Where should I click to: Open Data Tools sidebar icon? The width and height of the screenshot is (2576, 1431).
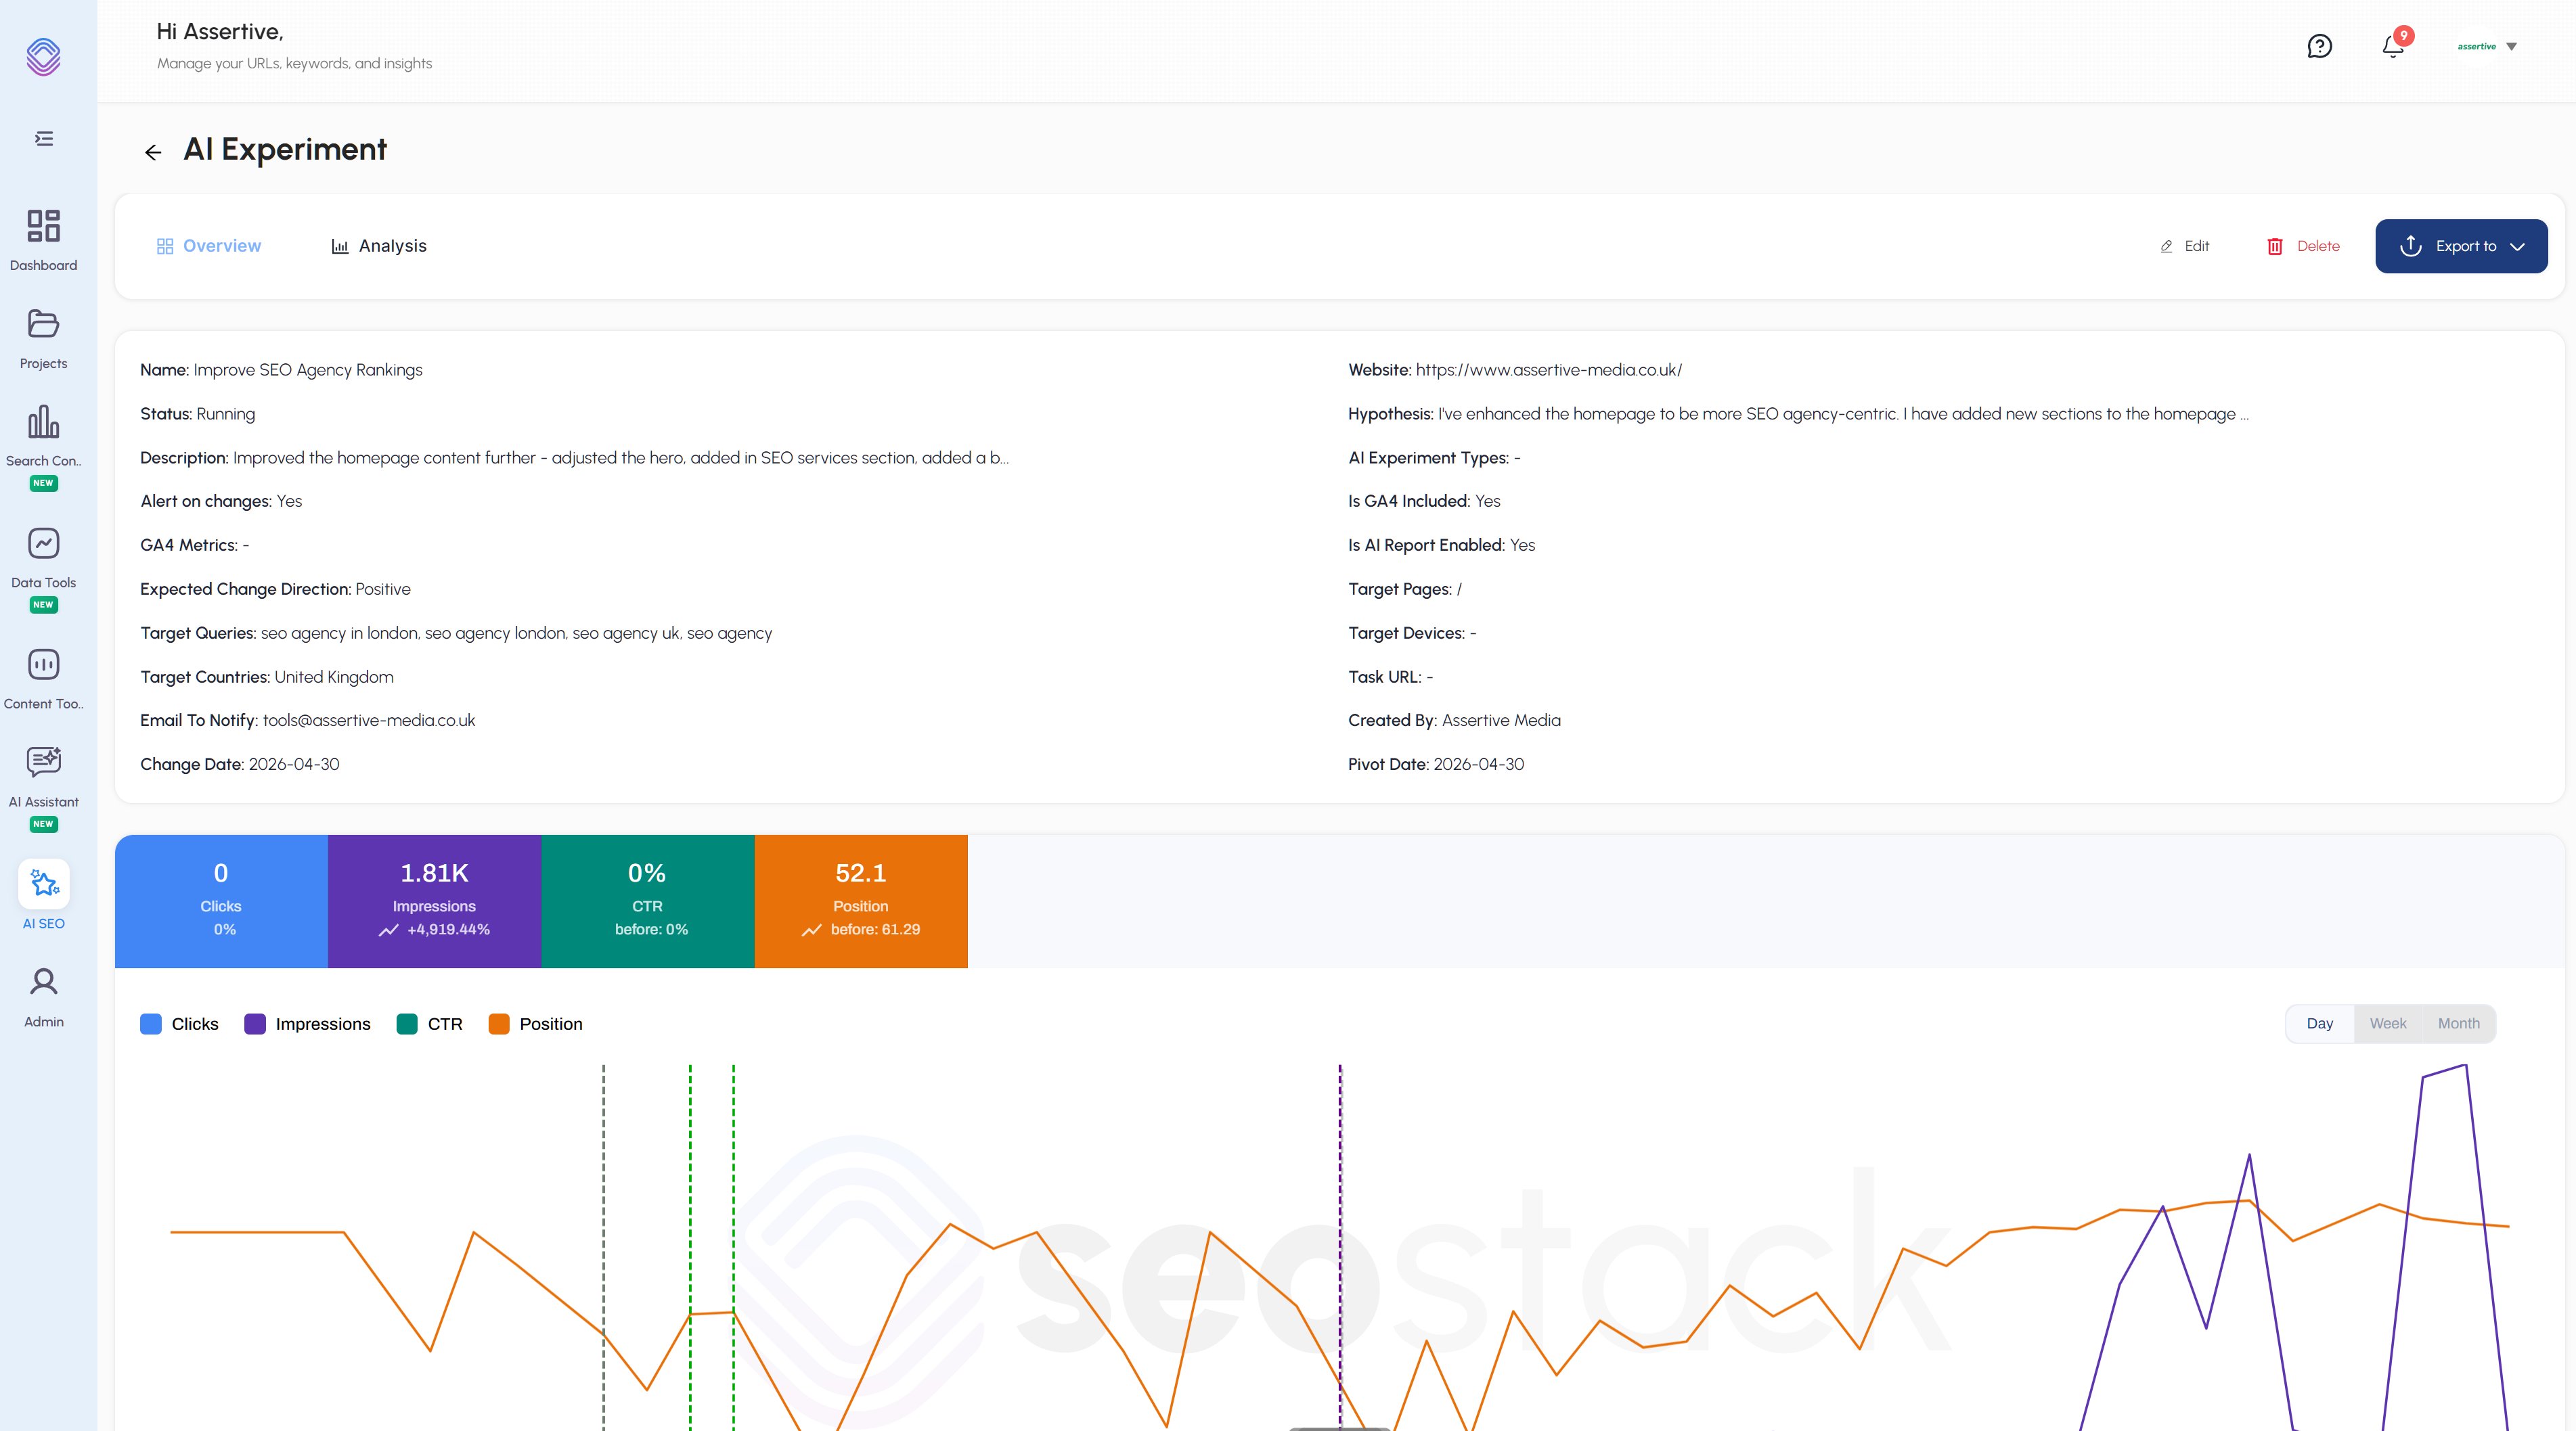point(43,543)
